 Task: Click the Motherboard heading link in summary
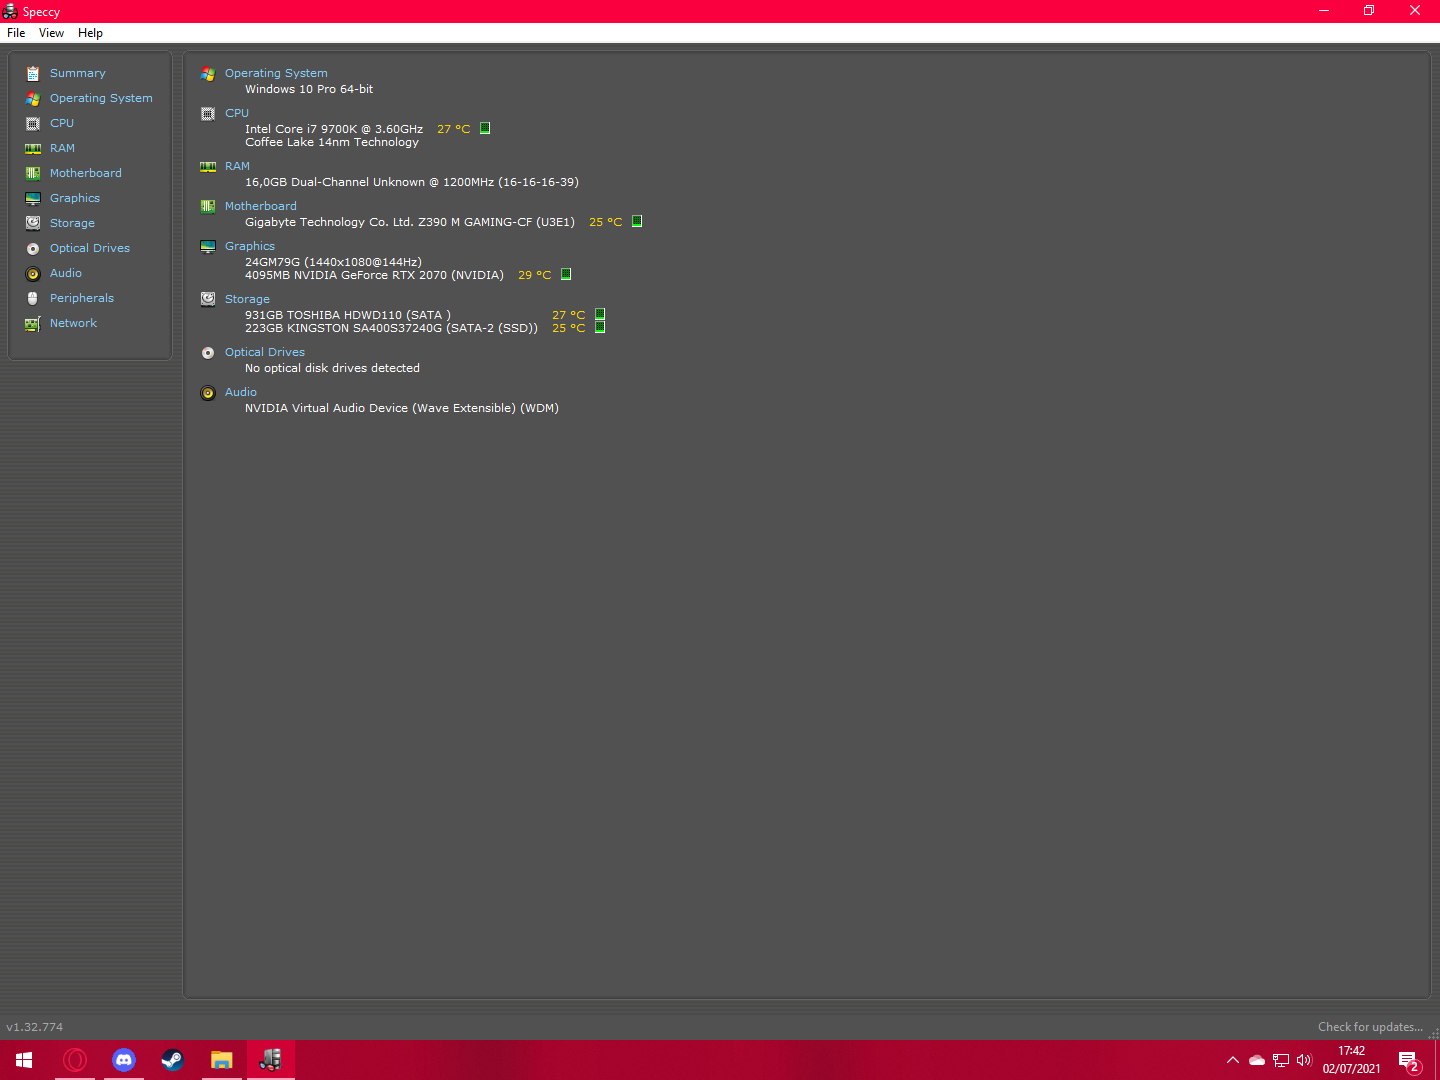point(261,206)
